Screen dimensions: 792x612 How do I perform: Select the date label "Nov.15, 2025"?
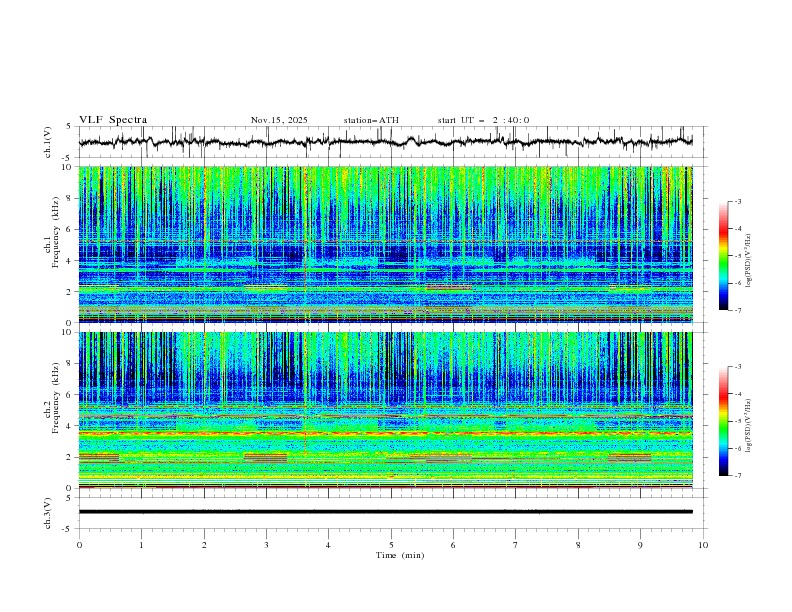pyautogui.click(x=279, y=120)
